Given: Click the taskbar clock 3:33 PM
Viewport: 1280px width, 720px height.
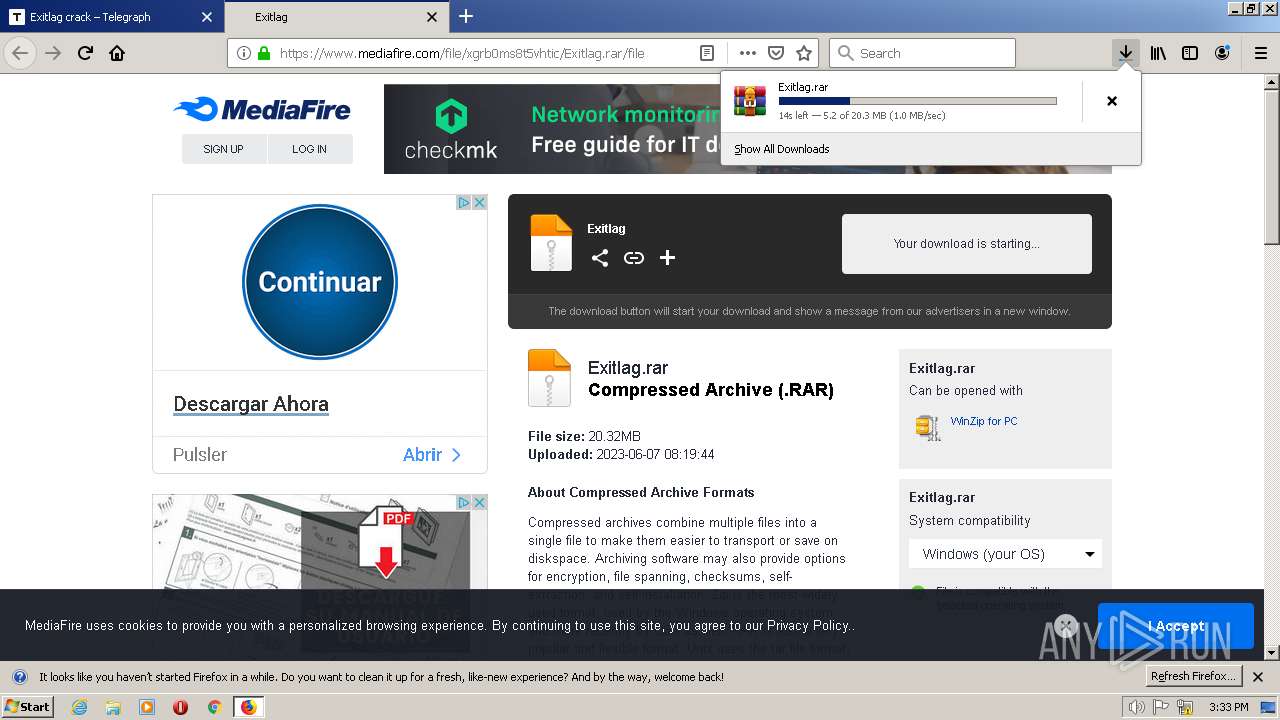Looking at the screenshot, I should 1229,707.
